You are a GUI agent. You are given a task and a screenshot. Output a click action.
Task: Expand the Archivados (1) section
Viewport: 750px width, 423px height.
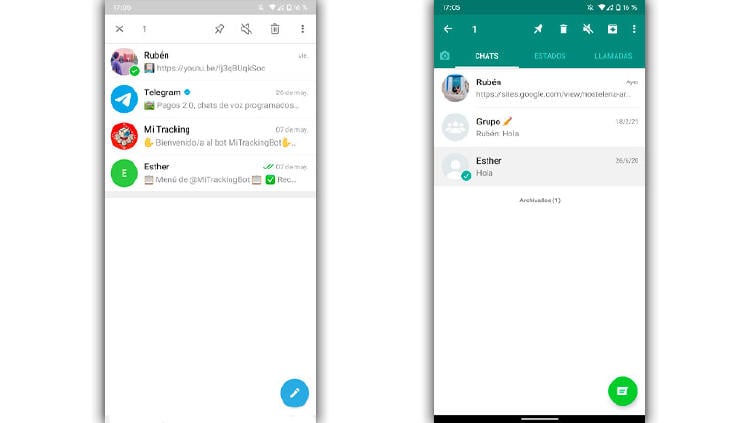coord(540,200)
